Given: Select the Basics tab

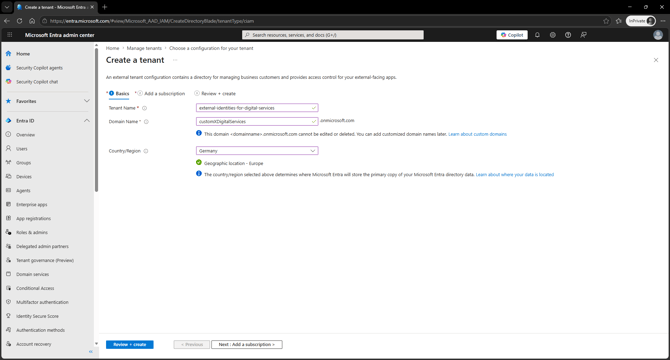Looking at the screenshot, I should click(x=119, y=94).
